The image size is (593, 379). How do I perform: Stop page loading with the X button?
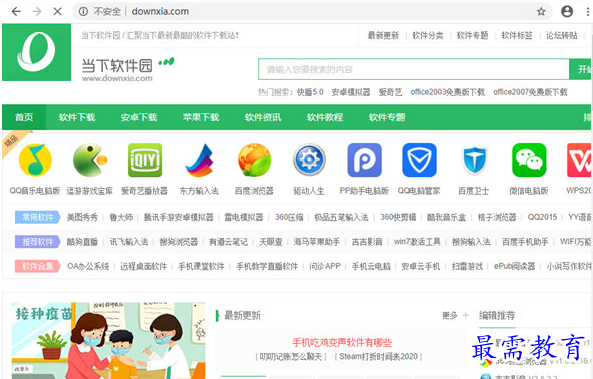click(x=57, y=12)
